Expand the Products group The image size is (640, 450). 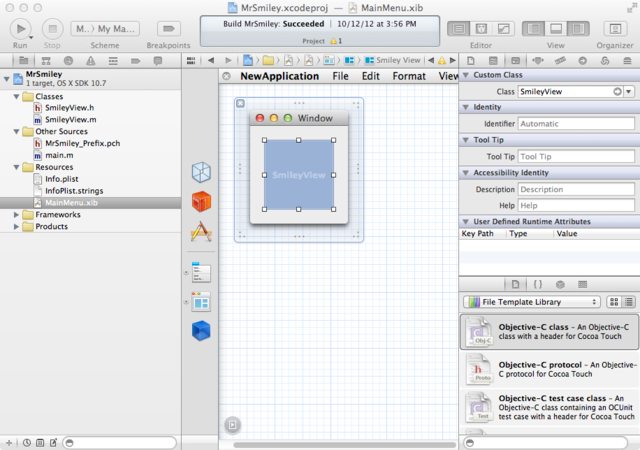16,226
